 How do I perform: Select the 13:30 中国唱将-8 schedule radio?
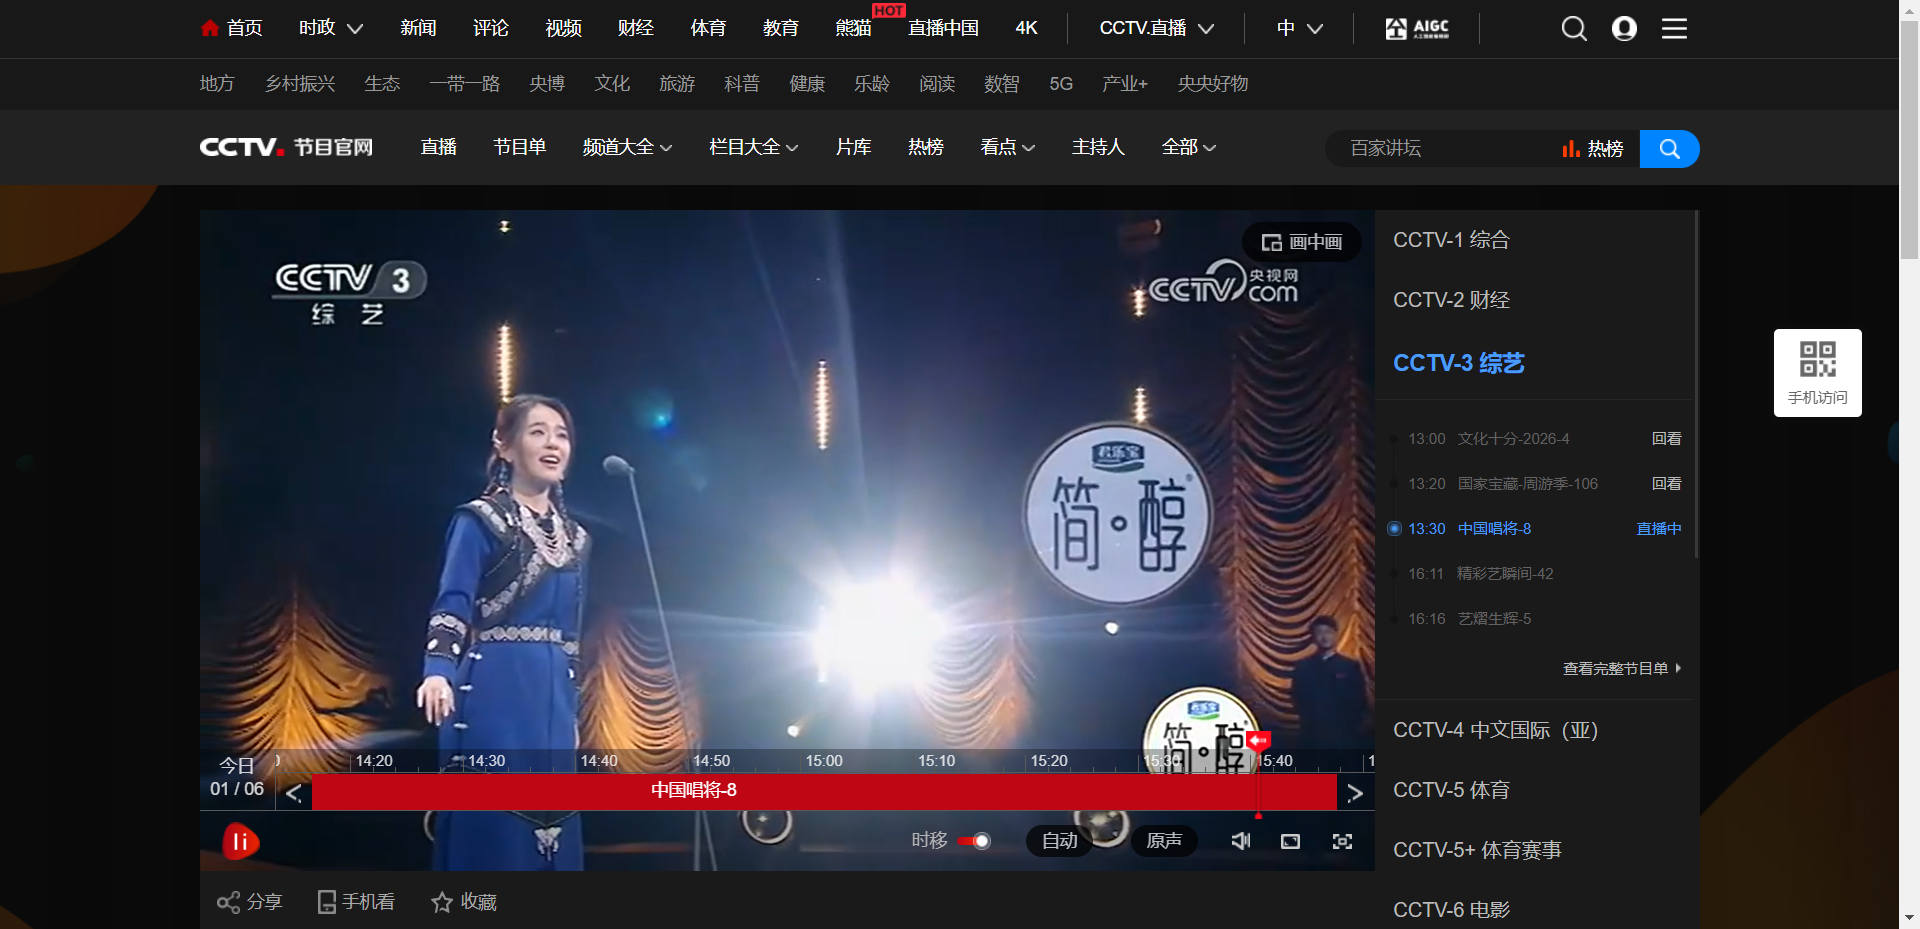pos(1394,529)
